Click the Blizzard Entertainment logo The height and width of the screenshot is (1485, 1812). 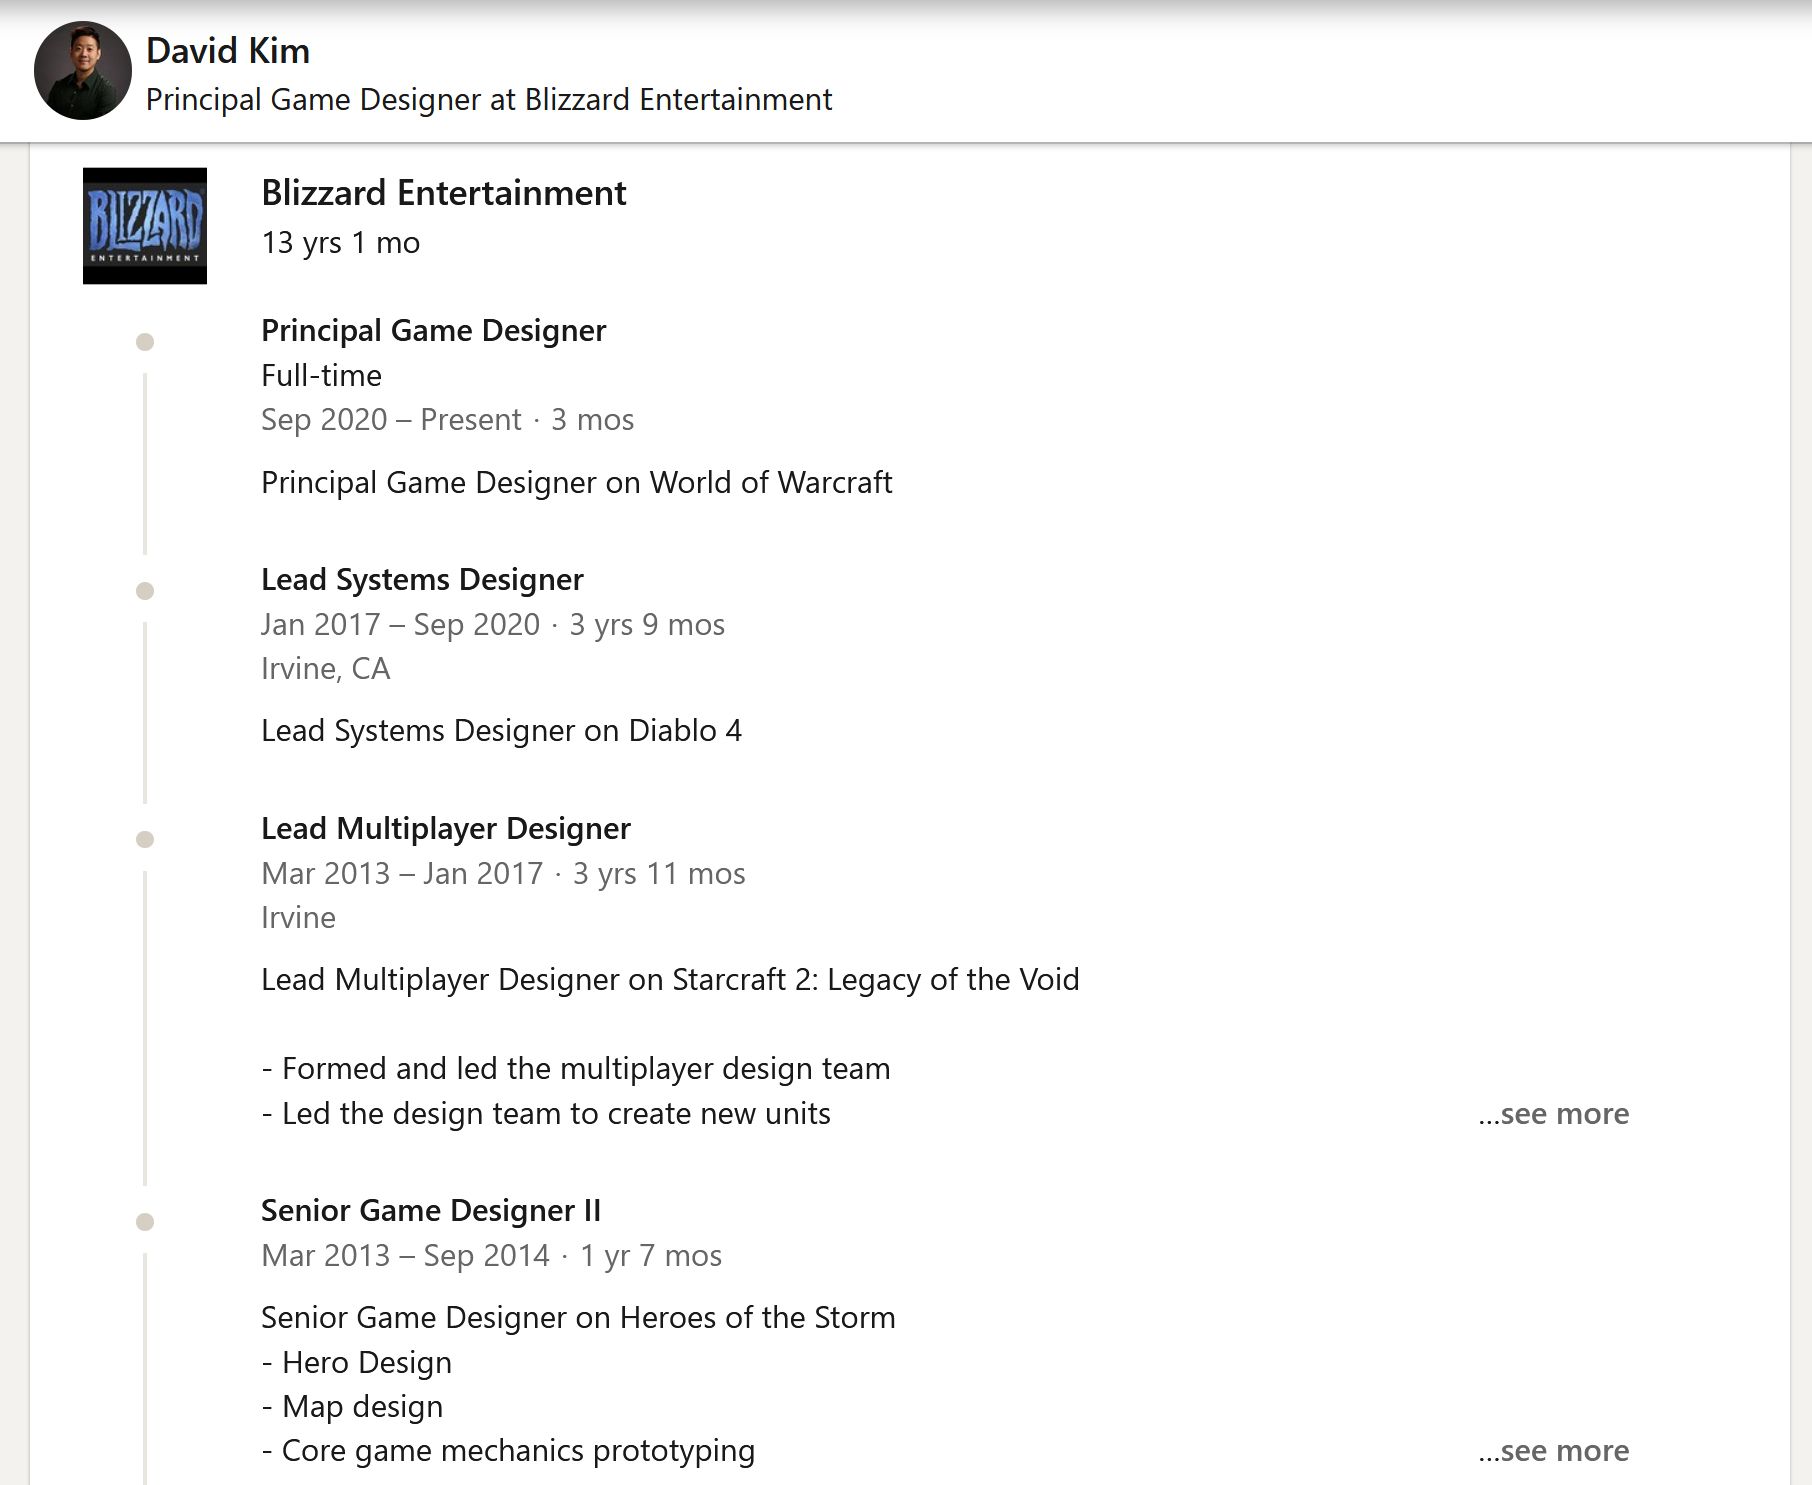point(145,226)
